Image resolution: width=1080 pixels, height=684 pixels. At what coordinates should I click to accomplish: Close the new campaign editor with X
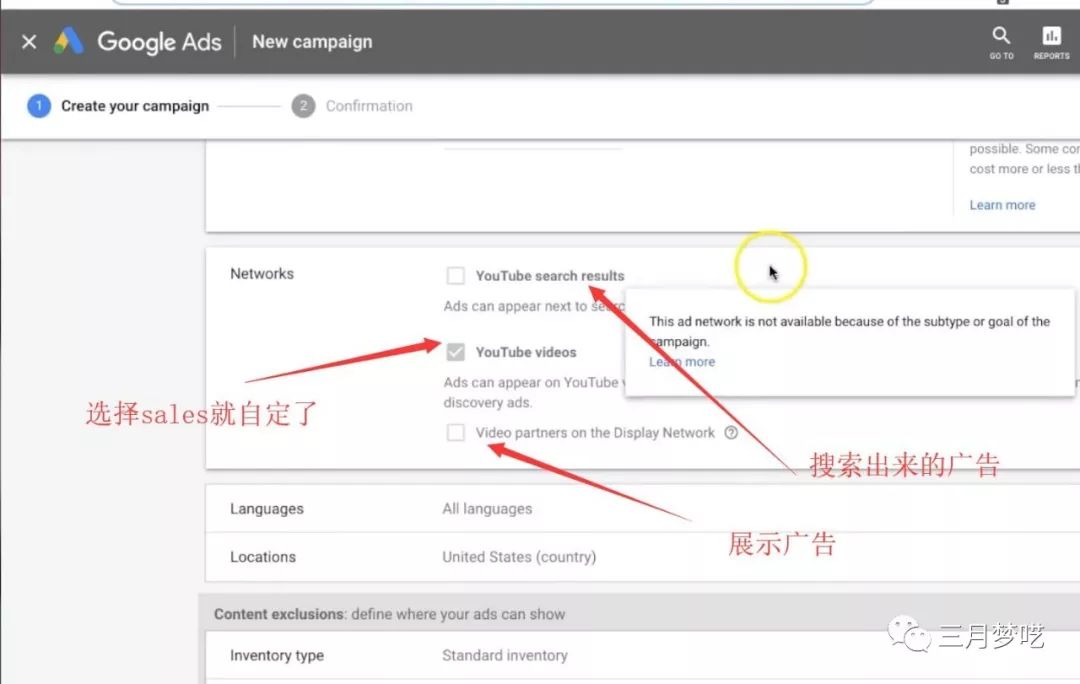29,42
